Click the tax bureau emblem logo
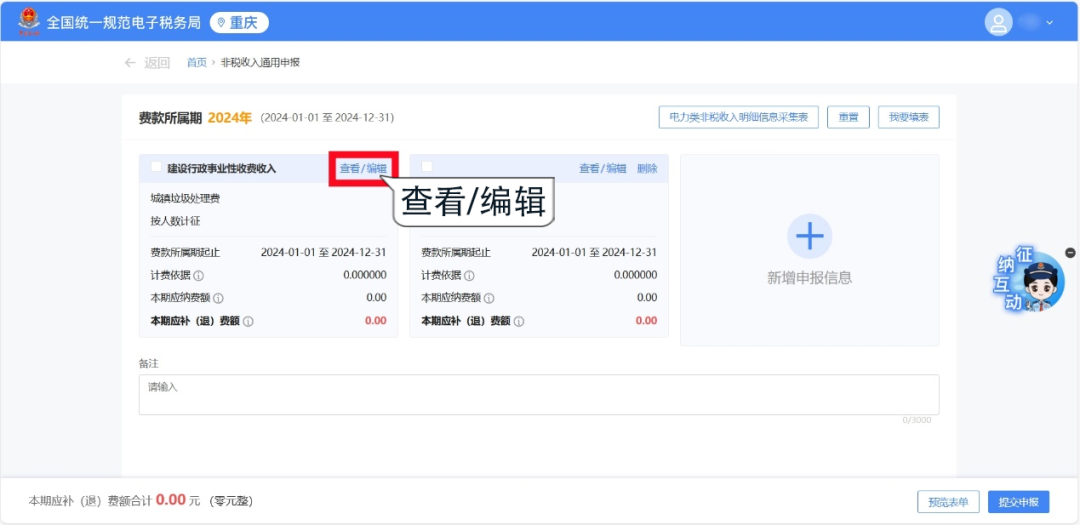The image size is (1080, 525). tap(28, 22)
